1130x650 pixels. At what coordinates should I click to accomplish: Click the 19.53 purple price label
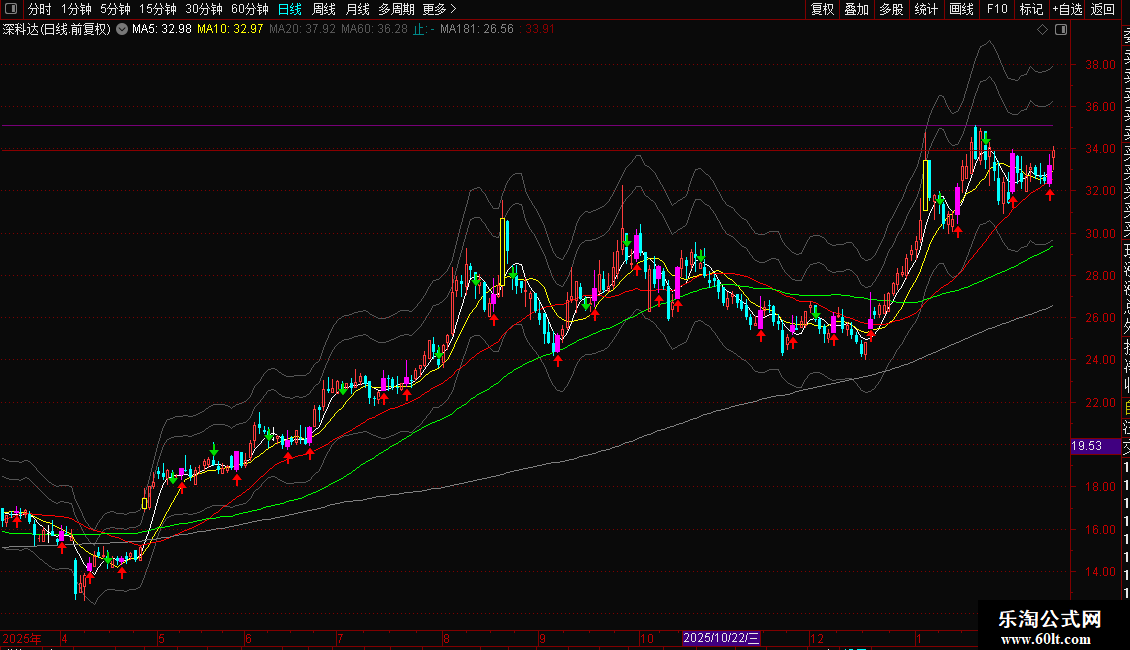(1086, 446)
